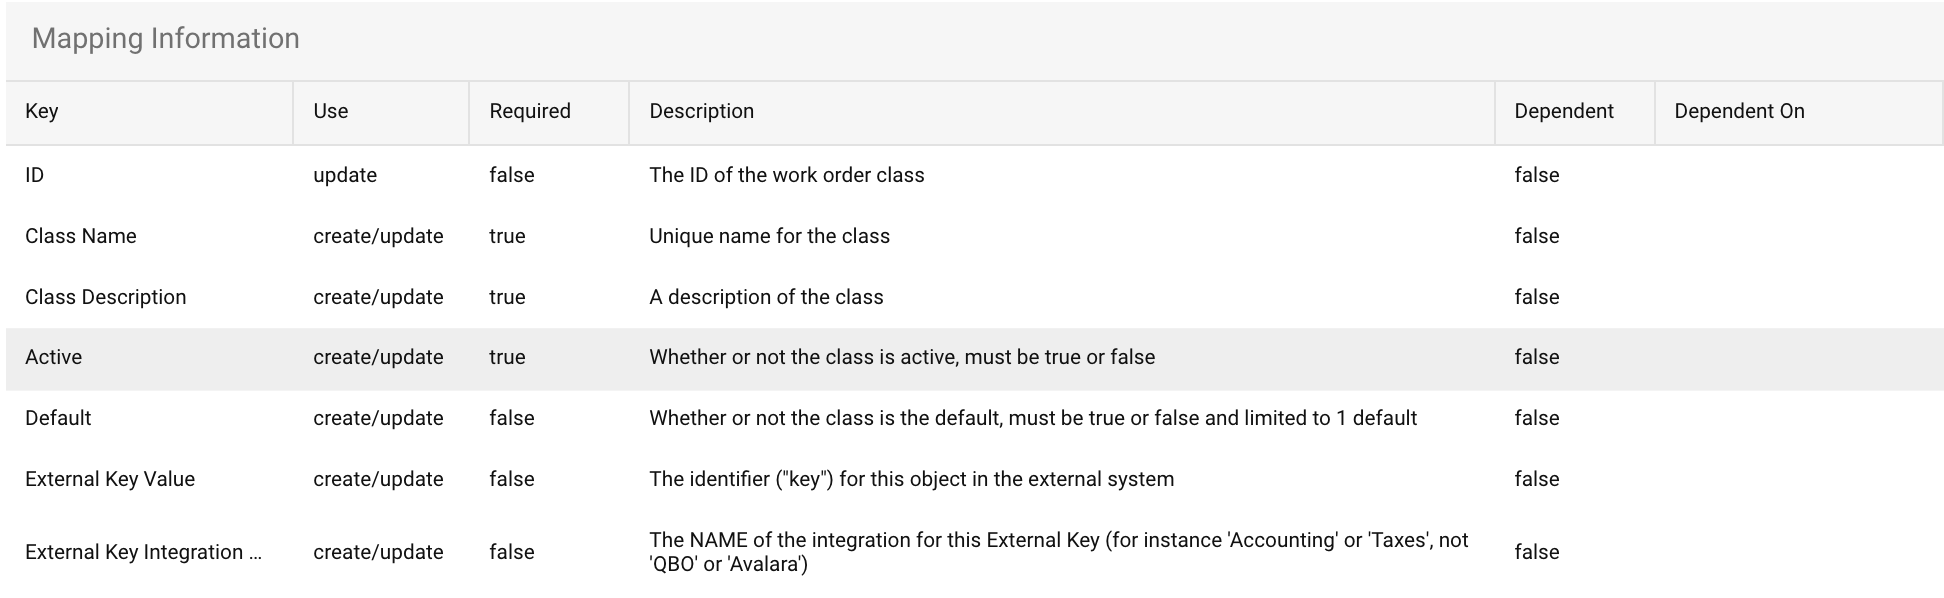Click the Dependent column header
This screenshot has width=1944, height=598.
[x=1563, y=111]
